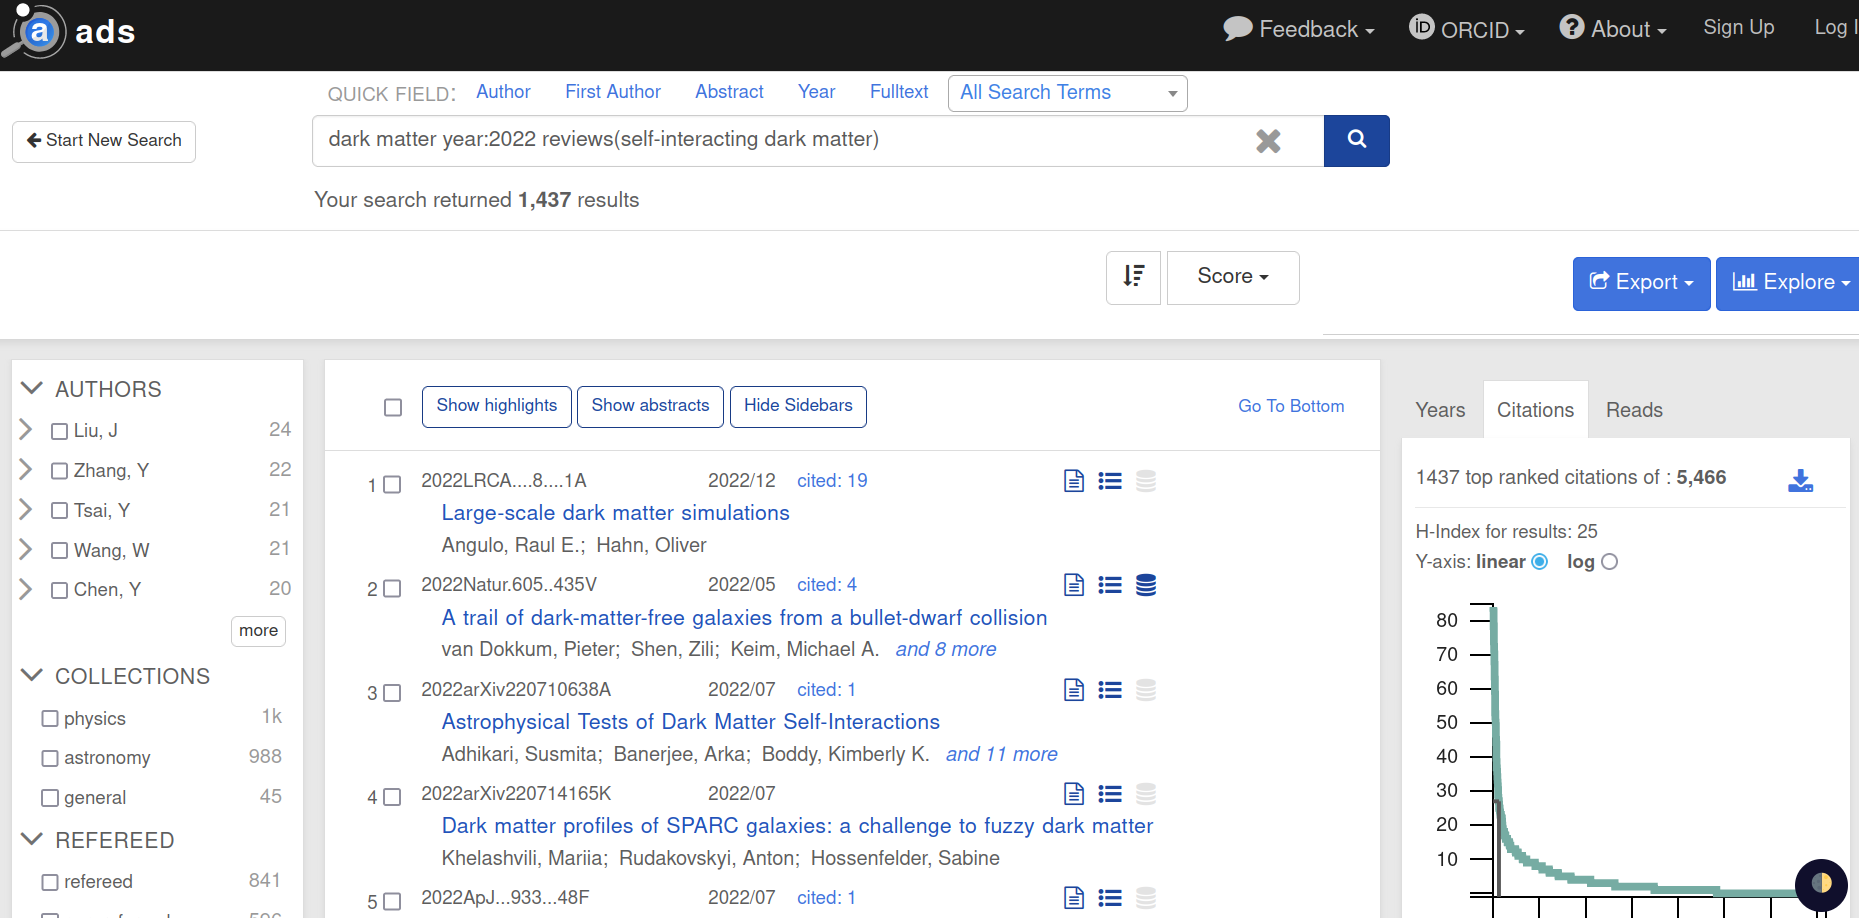Image resolution: width=1859 pixels, height=918 pixels.
Task: Open the Score sort dropdown
Action: click(1232, 277)
